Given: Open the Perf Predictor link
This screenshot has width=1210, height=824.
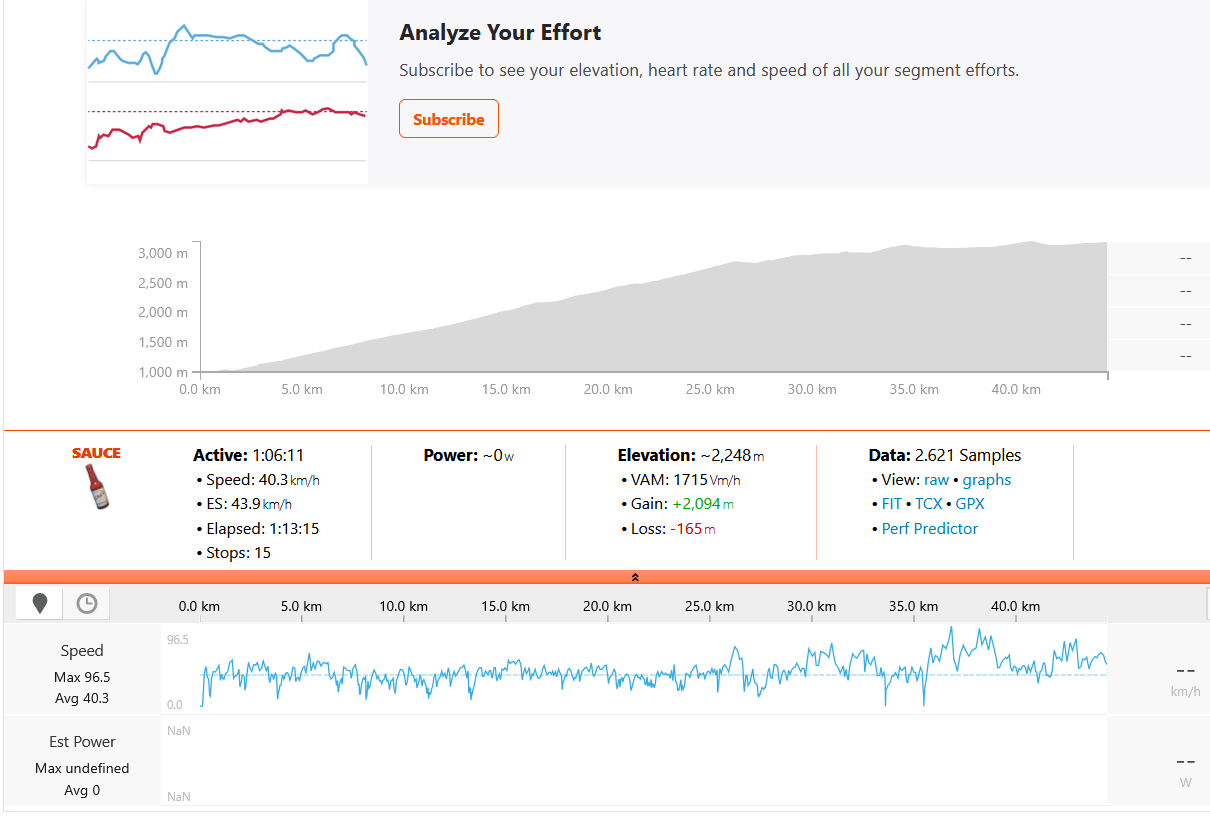Looking at the screenshot, I should point(930,529).
